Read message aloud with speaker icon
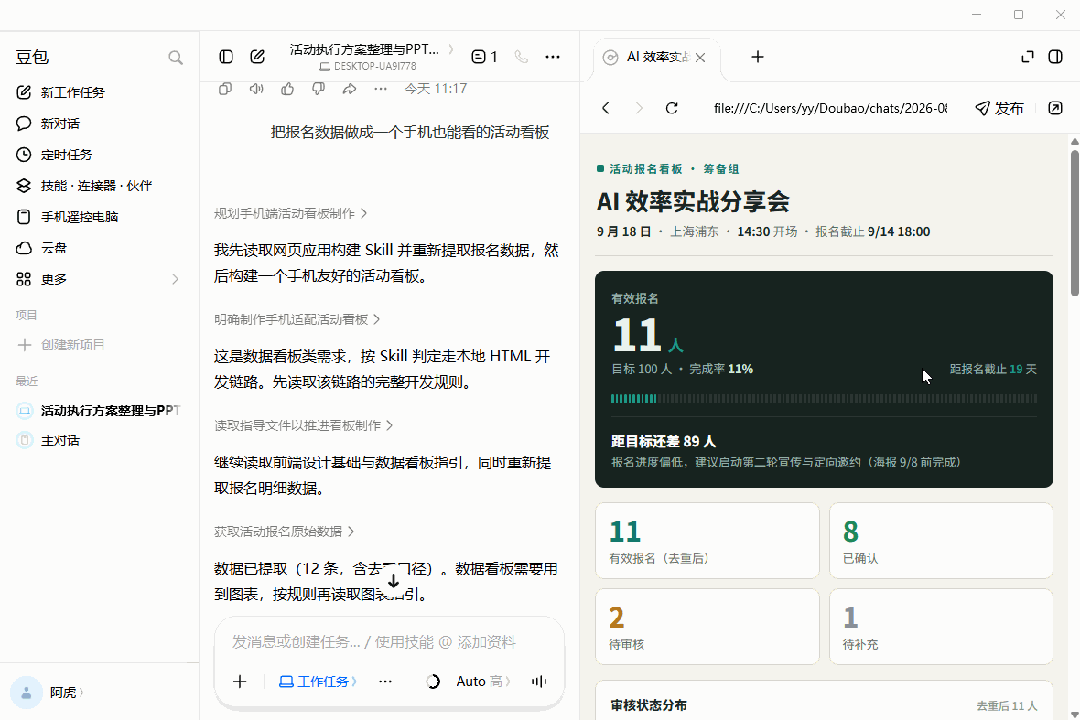Screen dimensions: 1080x720 coord(256,88)
